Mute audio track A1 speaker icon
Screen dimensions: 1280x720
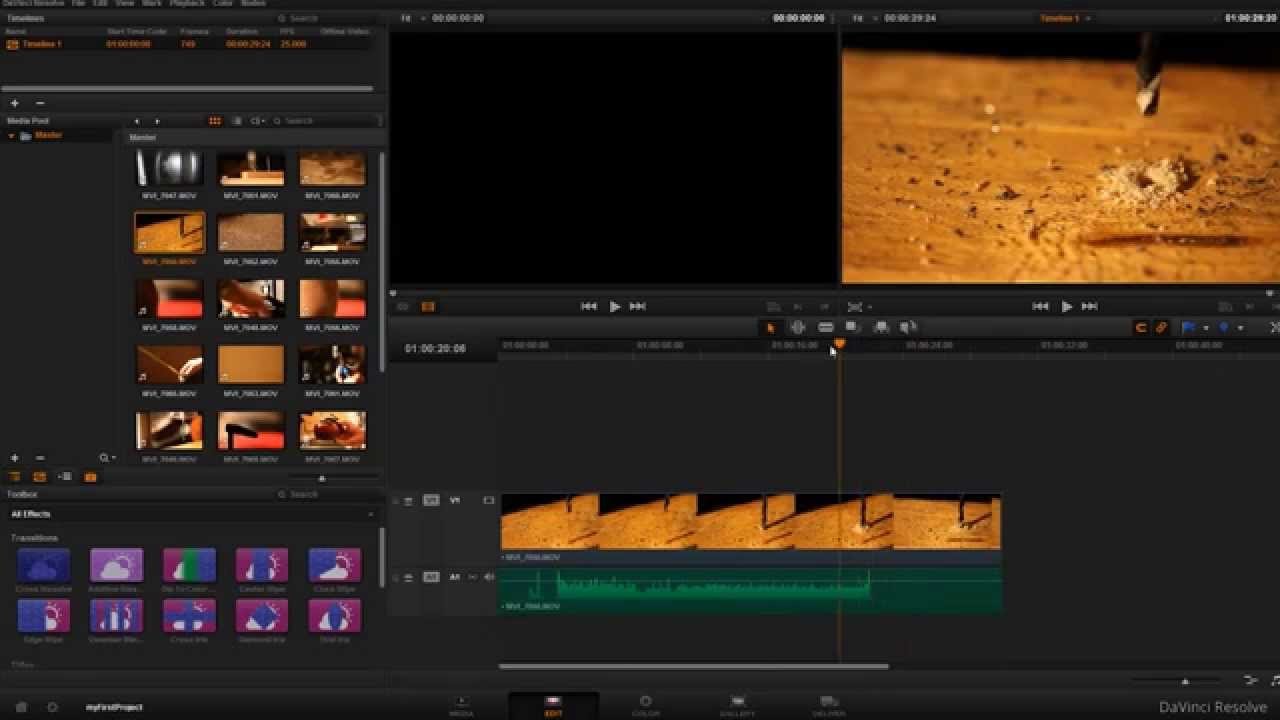(489, 577)
